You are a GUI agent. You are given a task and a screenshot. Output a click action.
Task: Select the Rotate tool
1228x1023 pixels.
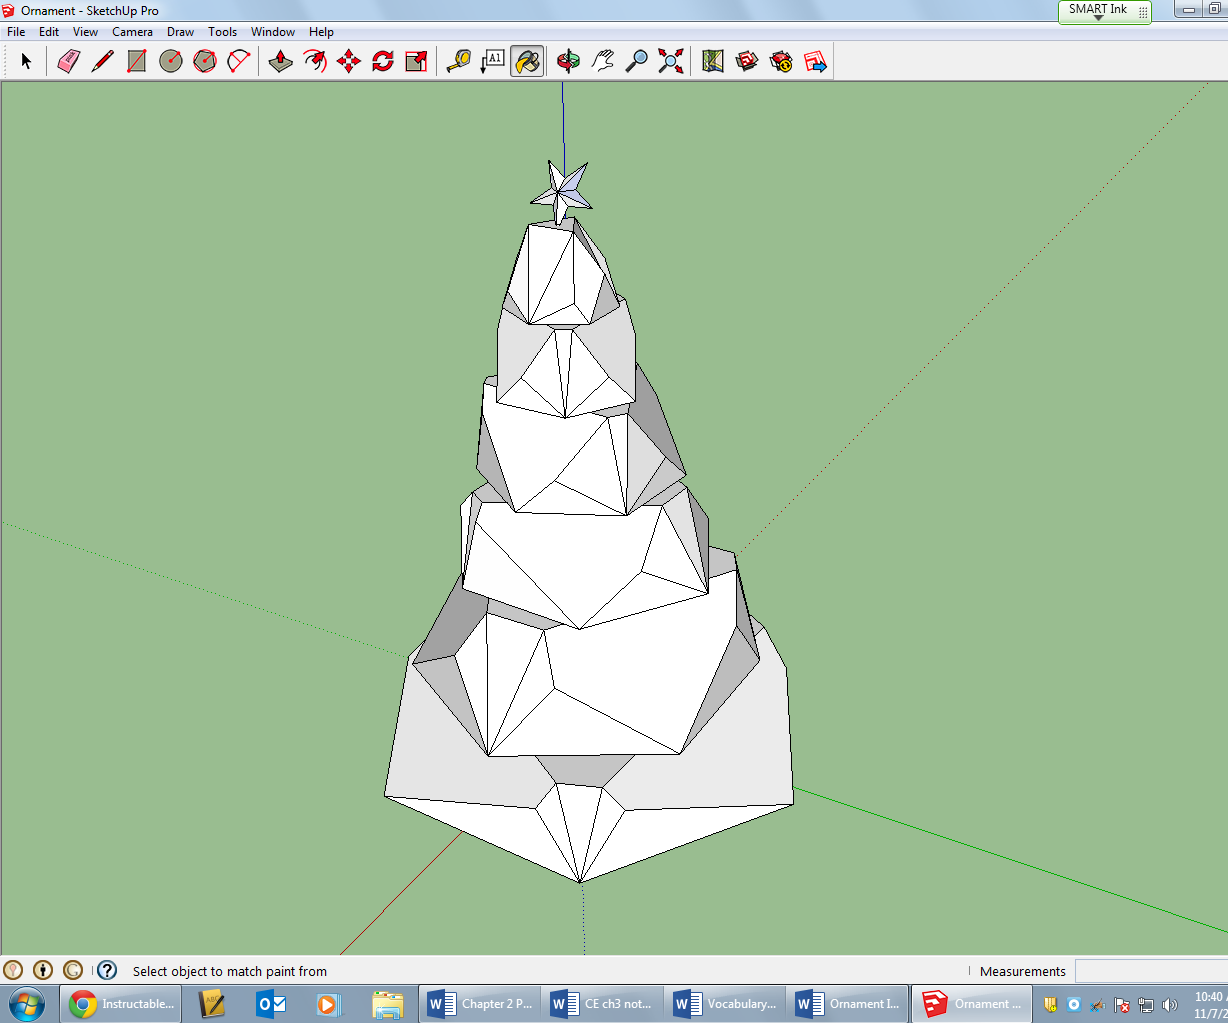pyautogui.click(x=381, y=61)
